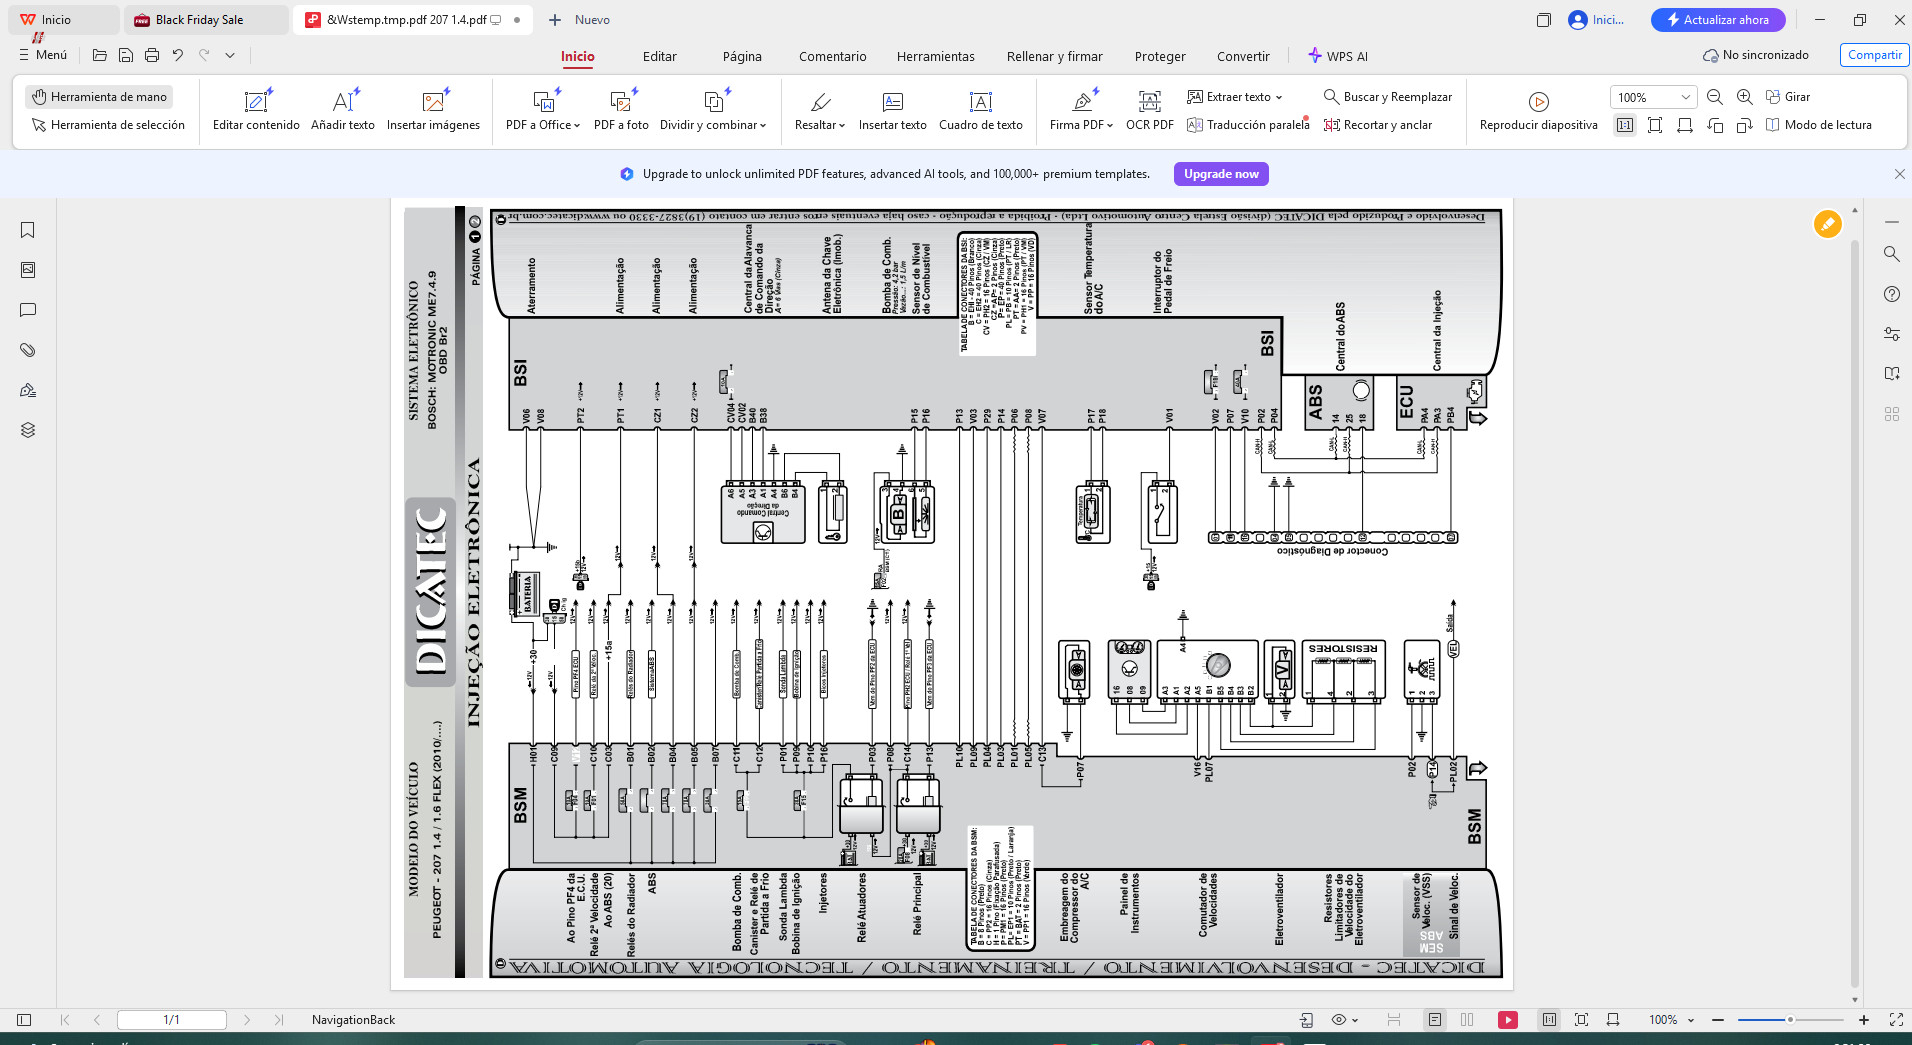Click the Insertar imágenes tool
The height and width of the screenshot is (1045, 1912).
433,110
